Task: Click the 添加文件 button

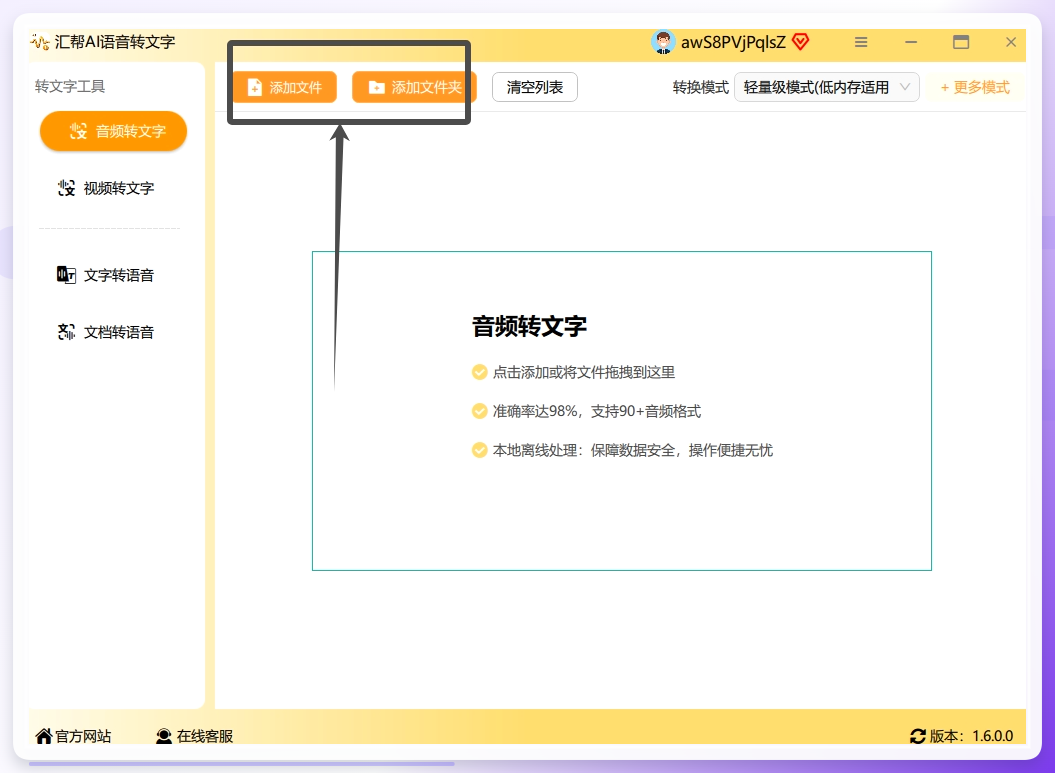Action: 285,87
